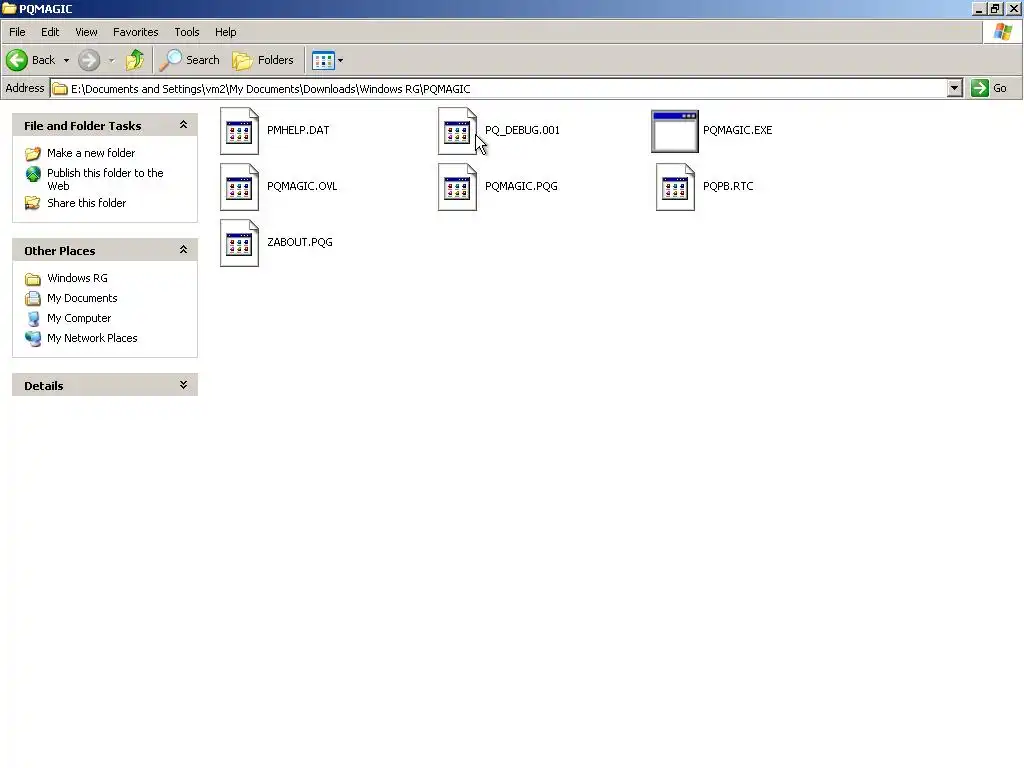The image size is (1024, 768).
Task: Toggle the Folders pane icon
Action: pyautogui.click(x=242, y=60)
